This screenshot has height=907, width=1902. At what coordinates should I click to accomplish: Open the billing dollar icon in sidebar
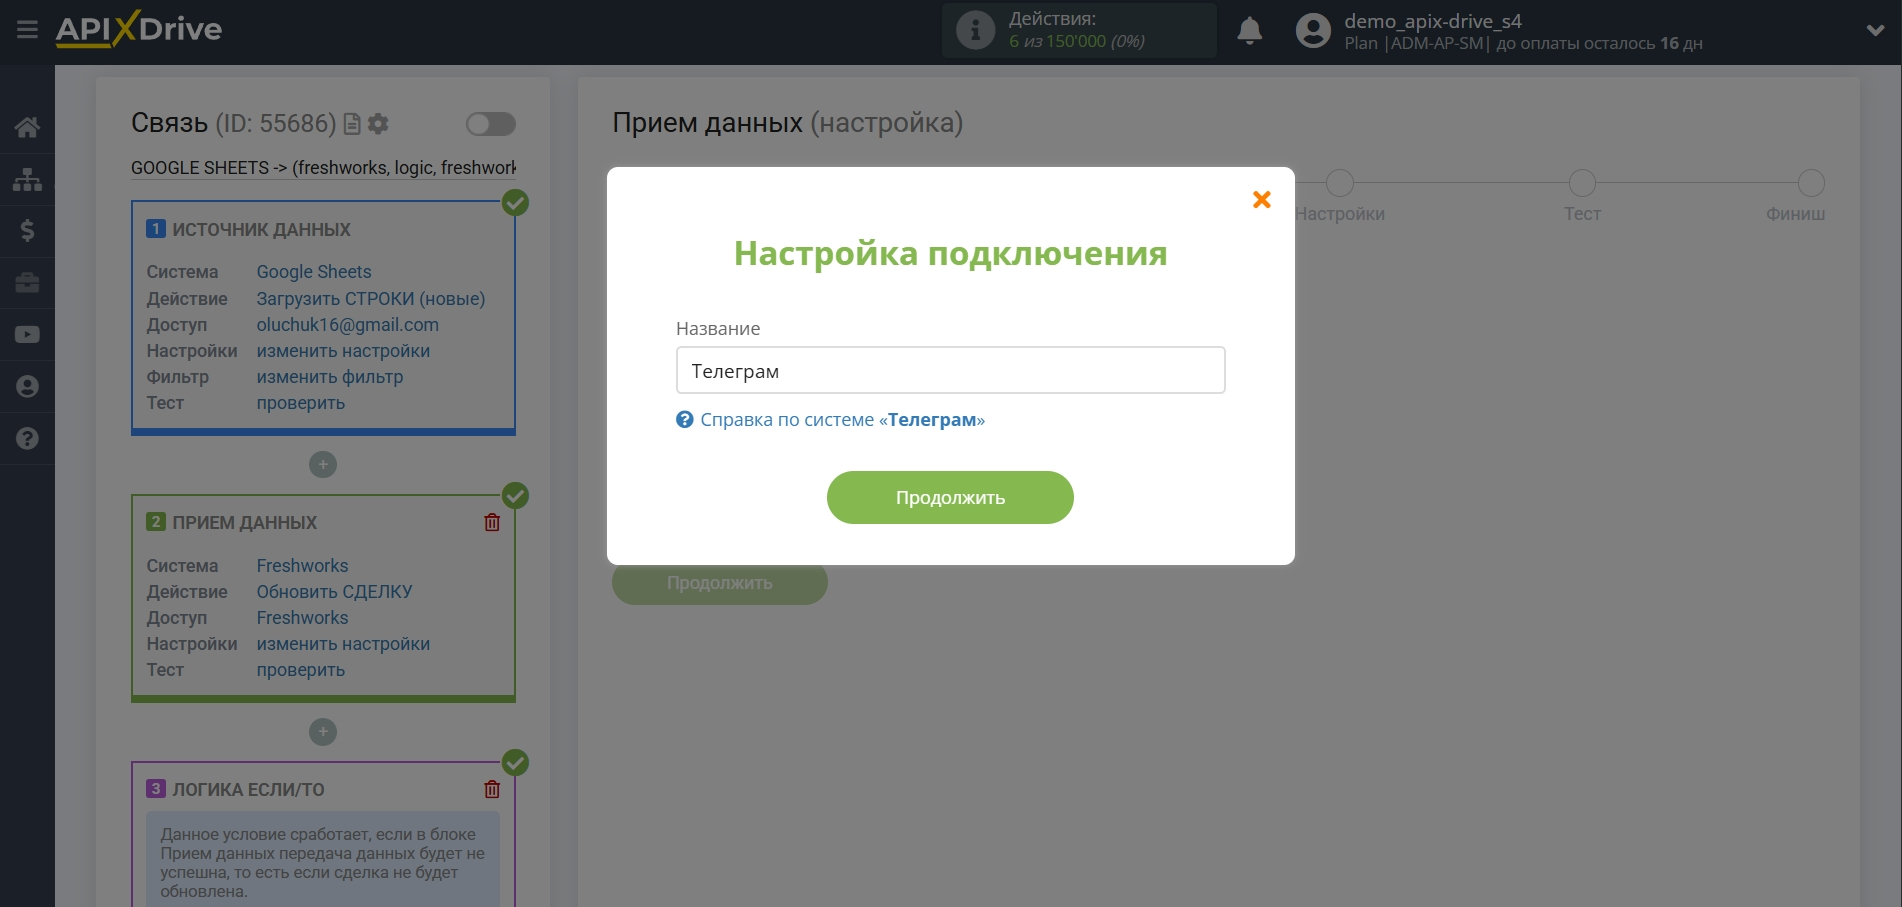tap(27, 231)
